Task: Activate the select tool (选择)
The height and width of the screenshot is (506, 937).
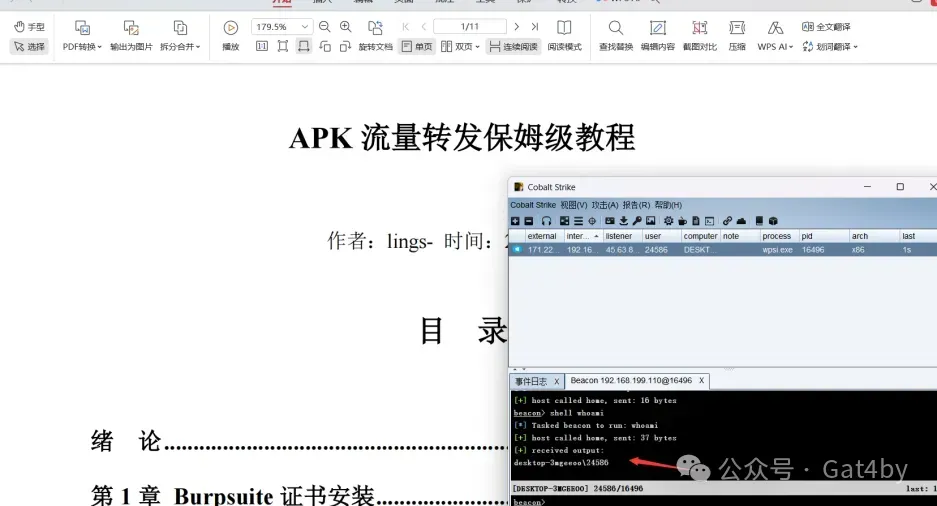Action: tap(29, 47)
